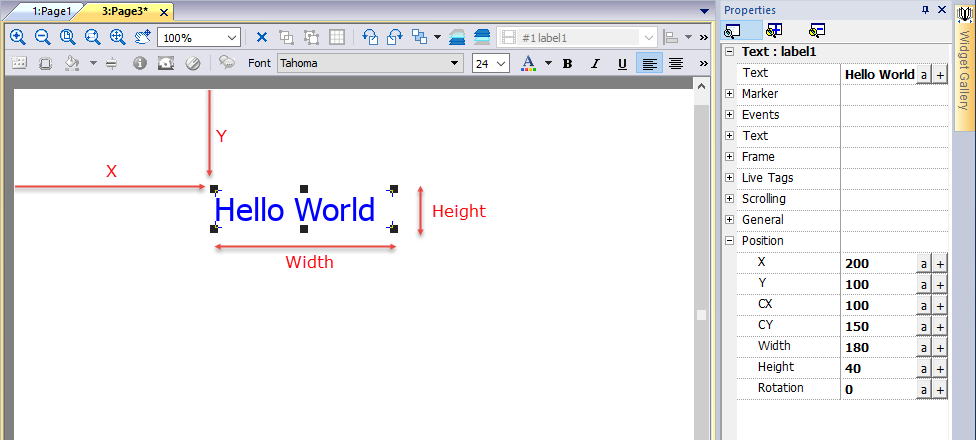Toggle Bold text formatting
Screen dimensions: 976x440
568,63
